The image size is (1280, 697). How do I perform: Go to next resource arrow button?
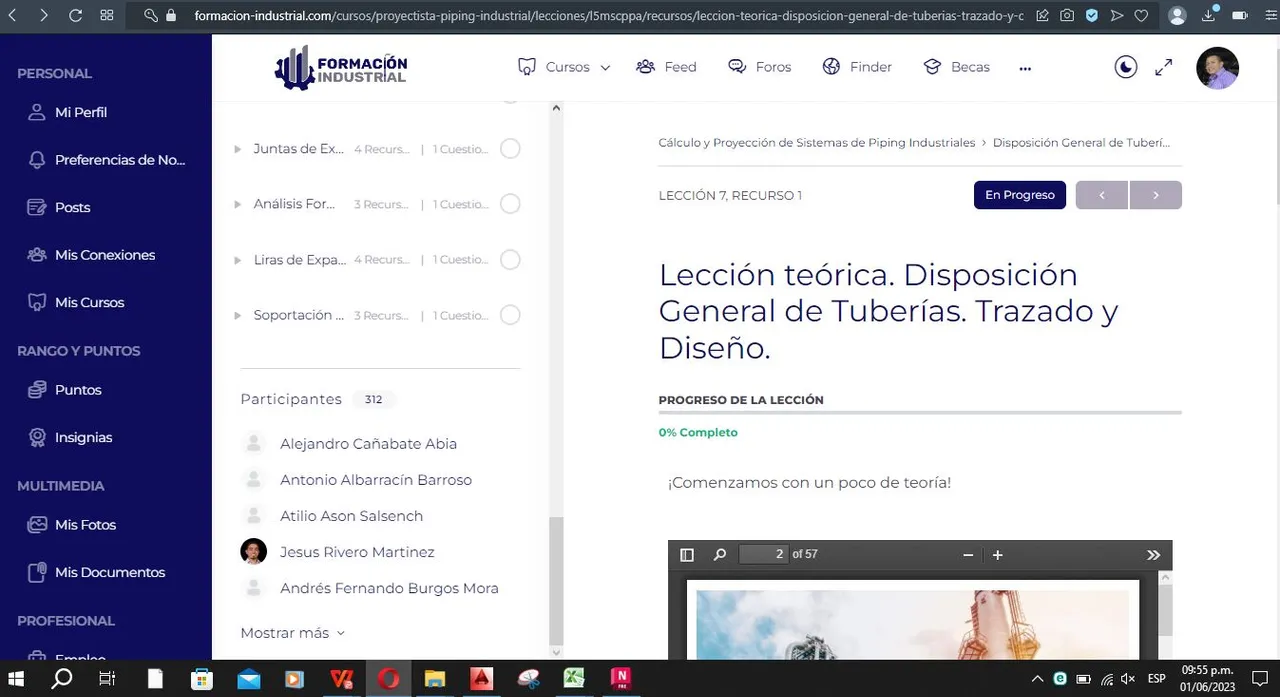[1156, 195]
